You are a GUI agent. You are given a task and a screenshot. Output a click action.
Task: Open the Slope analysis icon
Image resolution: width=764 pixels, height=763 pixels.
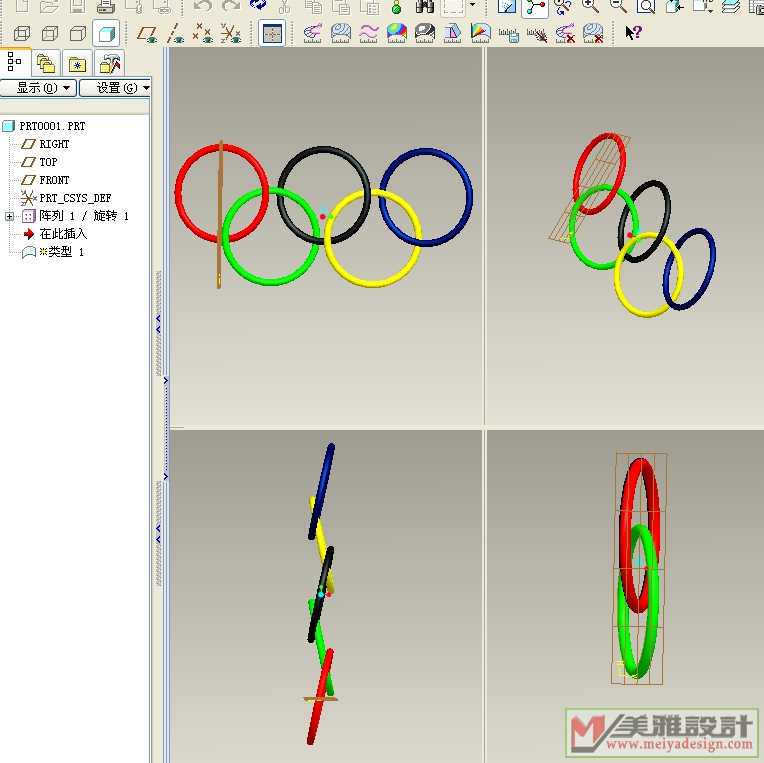click(480, 33)
